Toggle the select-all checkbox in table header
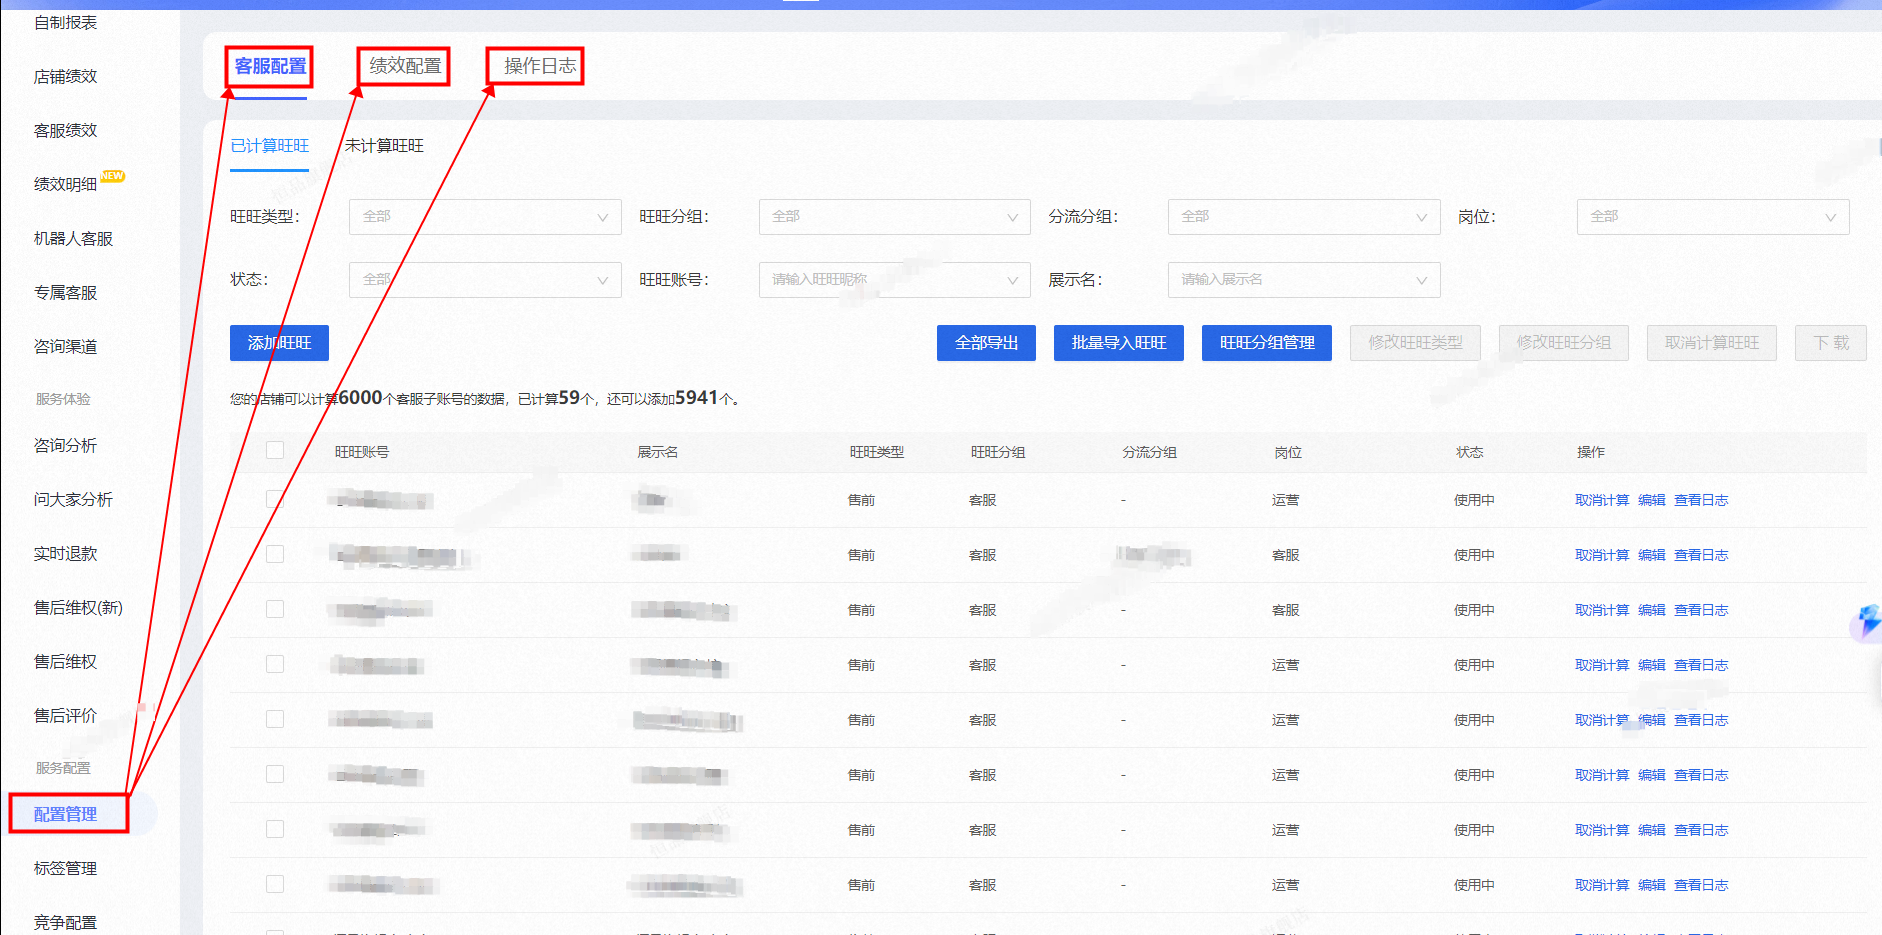 pyautogui.click(x=275, y=451)
